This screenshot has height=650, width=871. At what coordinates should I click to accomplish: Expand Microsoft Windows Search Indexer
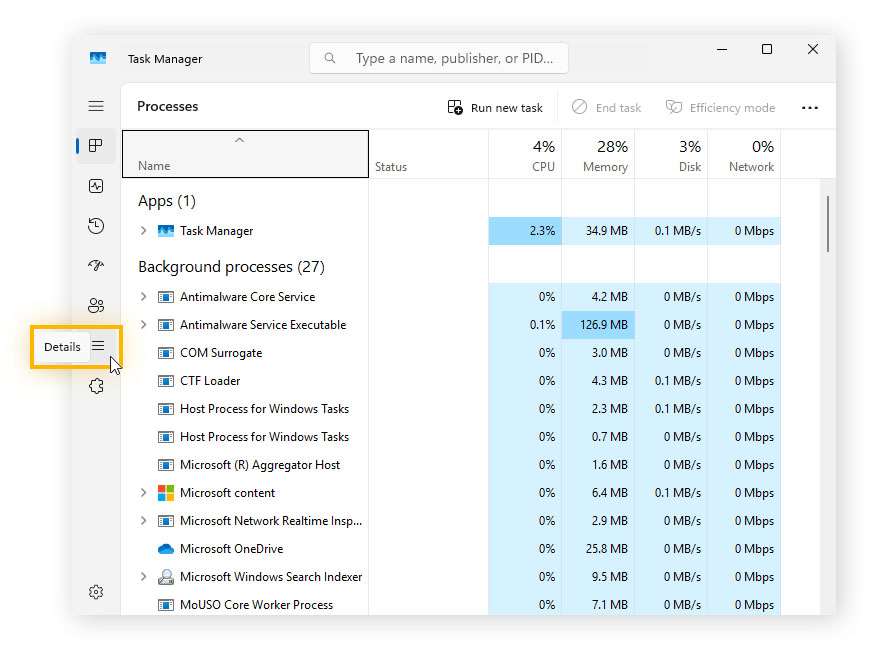coord(143,577)
